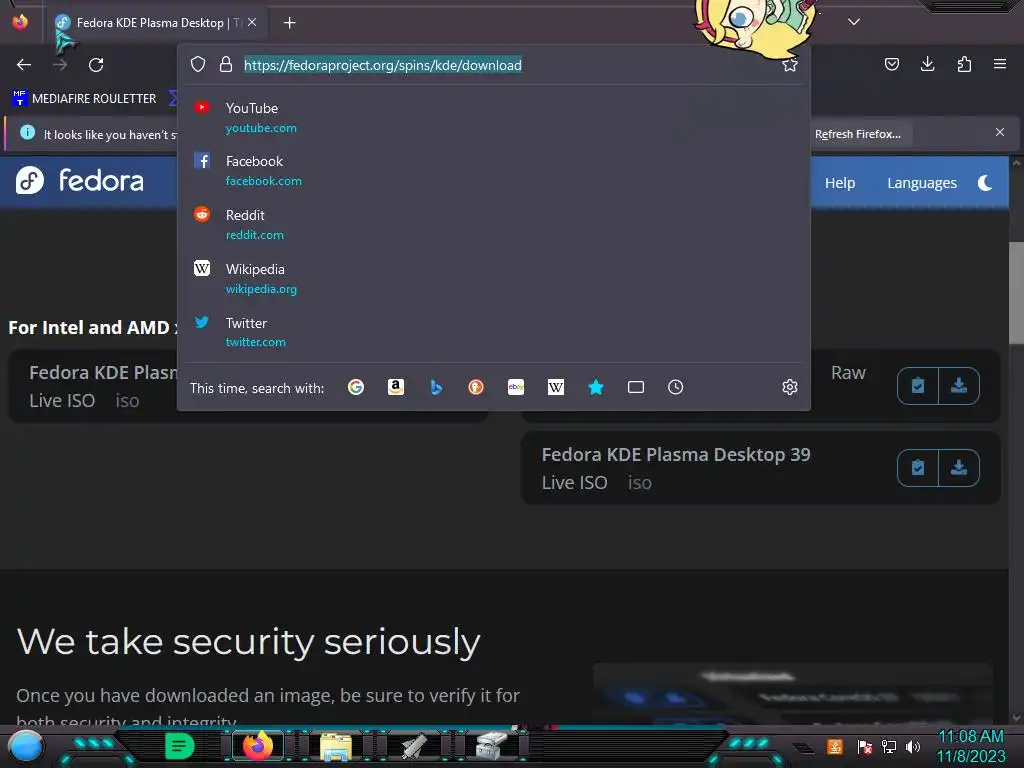
Task: Verify checksum for the Raw image row
Action: pyautogui.click(x=918, y=386)
